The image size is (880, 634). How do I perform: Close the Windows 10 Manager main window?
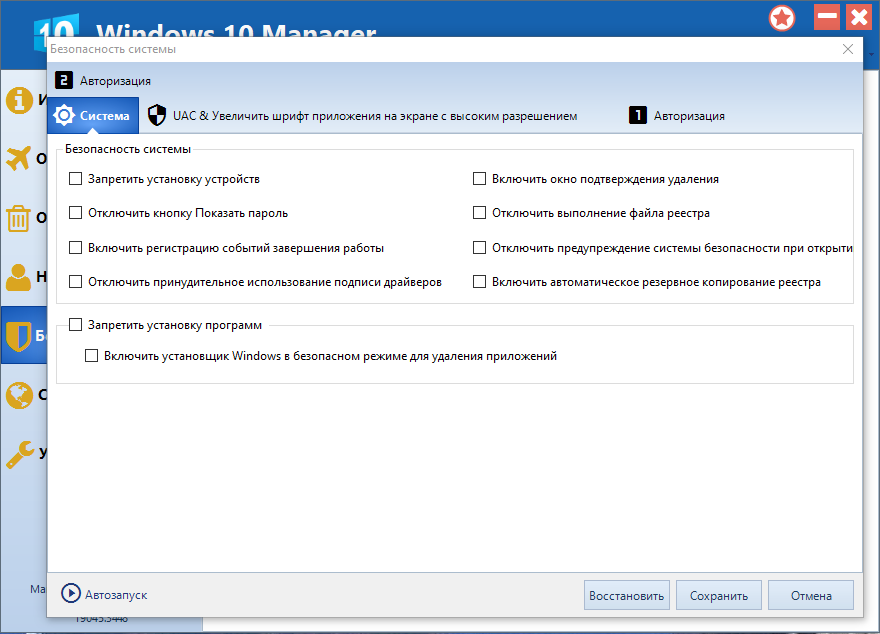[859, 17]
